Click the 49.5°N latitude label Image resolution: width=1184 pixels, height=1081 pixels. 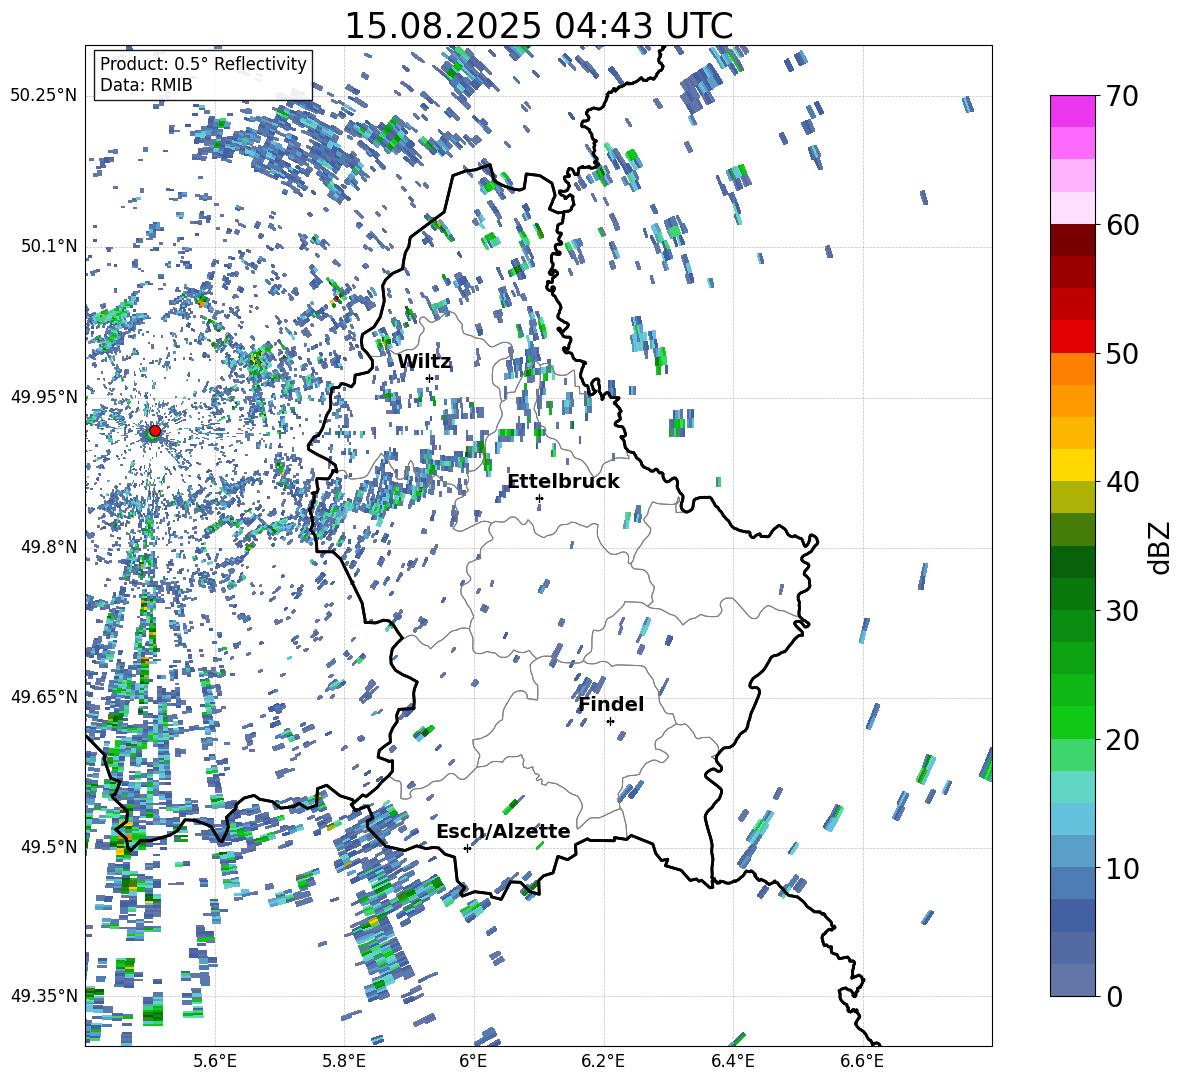pos(48,846)
